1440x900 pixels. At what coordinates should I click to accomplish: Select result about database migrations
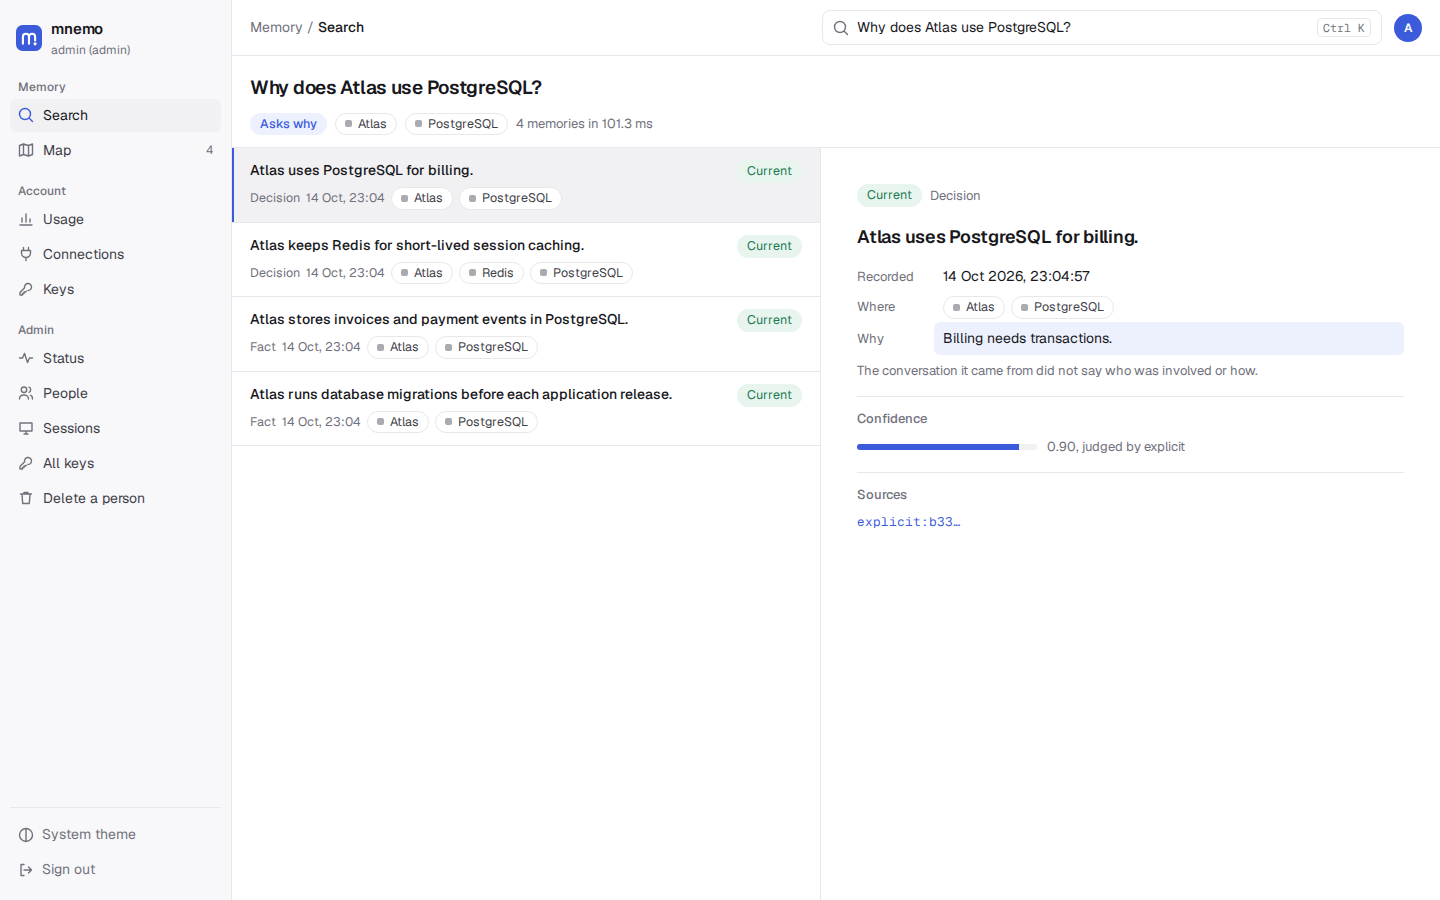[526, 409]
